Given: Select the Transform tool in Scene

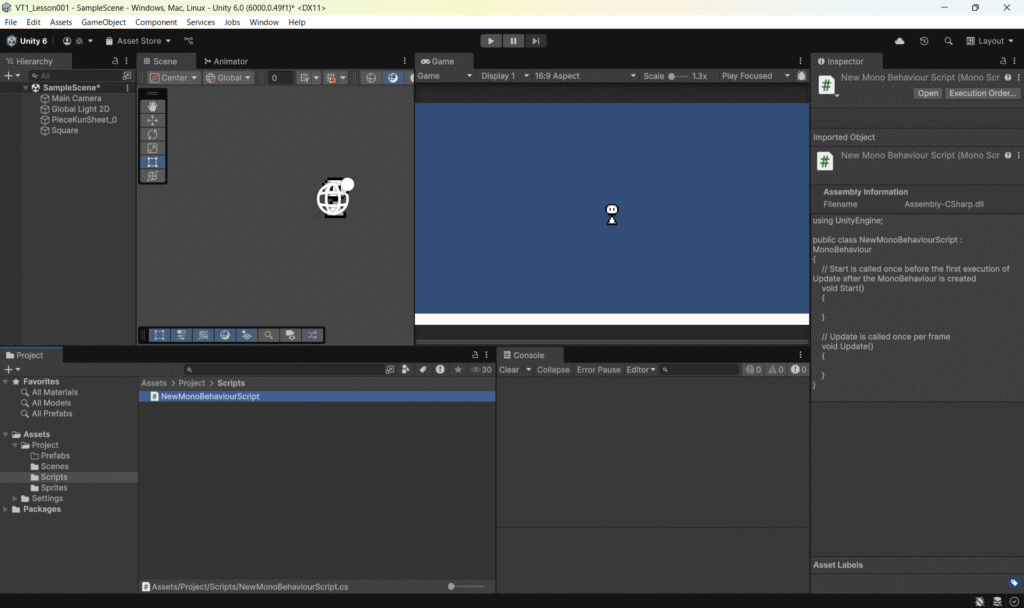Looking at the screenshot, I should [152, 176].
